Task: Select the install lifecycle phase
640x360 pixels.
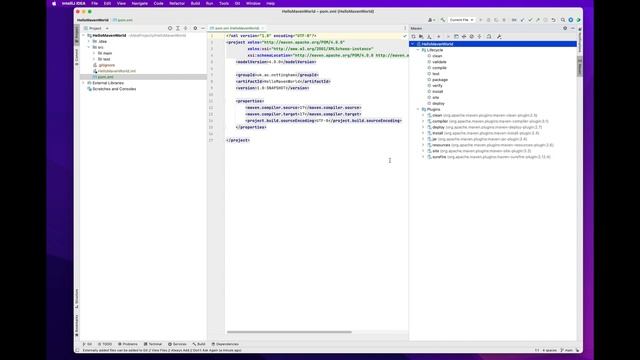Action: pos(437,91)
